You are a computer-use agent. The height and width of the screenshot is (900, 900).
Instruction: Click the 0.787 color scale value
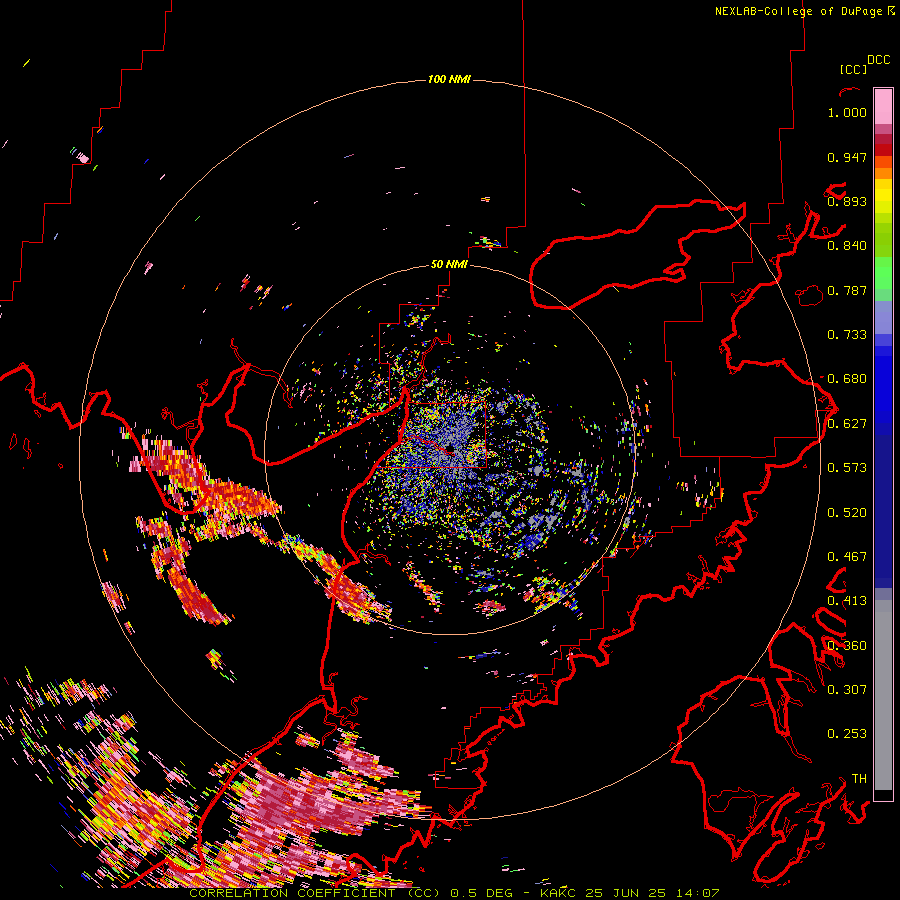(847, 290)
